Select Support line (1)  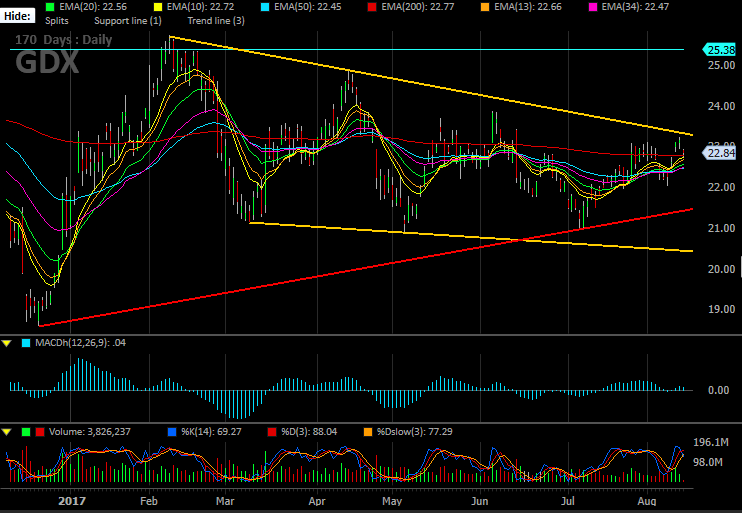click(128, 21)
